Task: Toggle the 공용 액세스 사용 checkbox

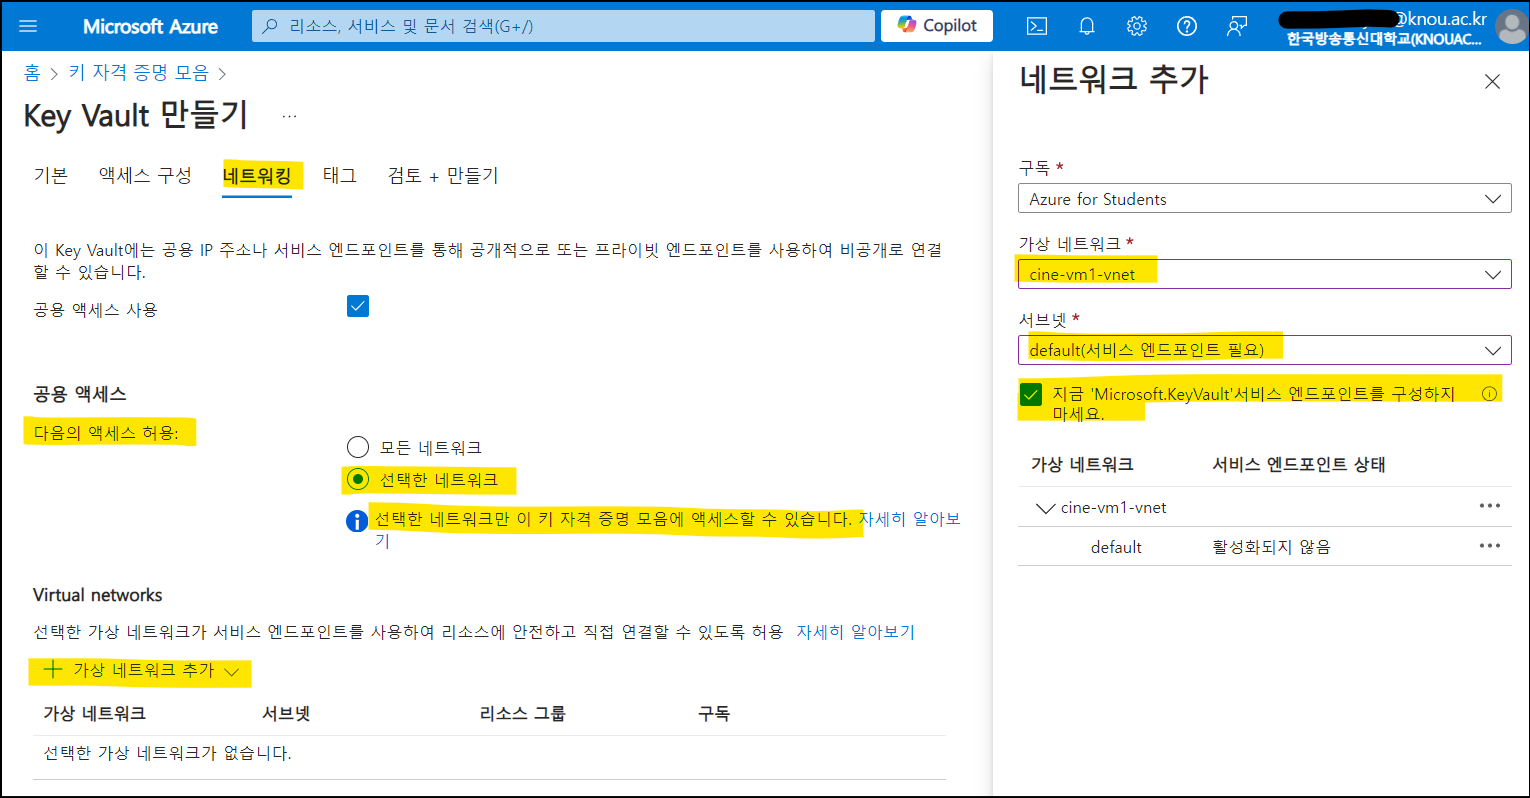Action: [358, 306]
